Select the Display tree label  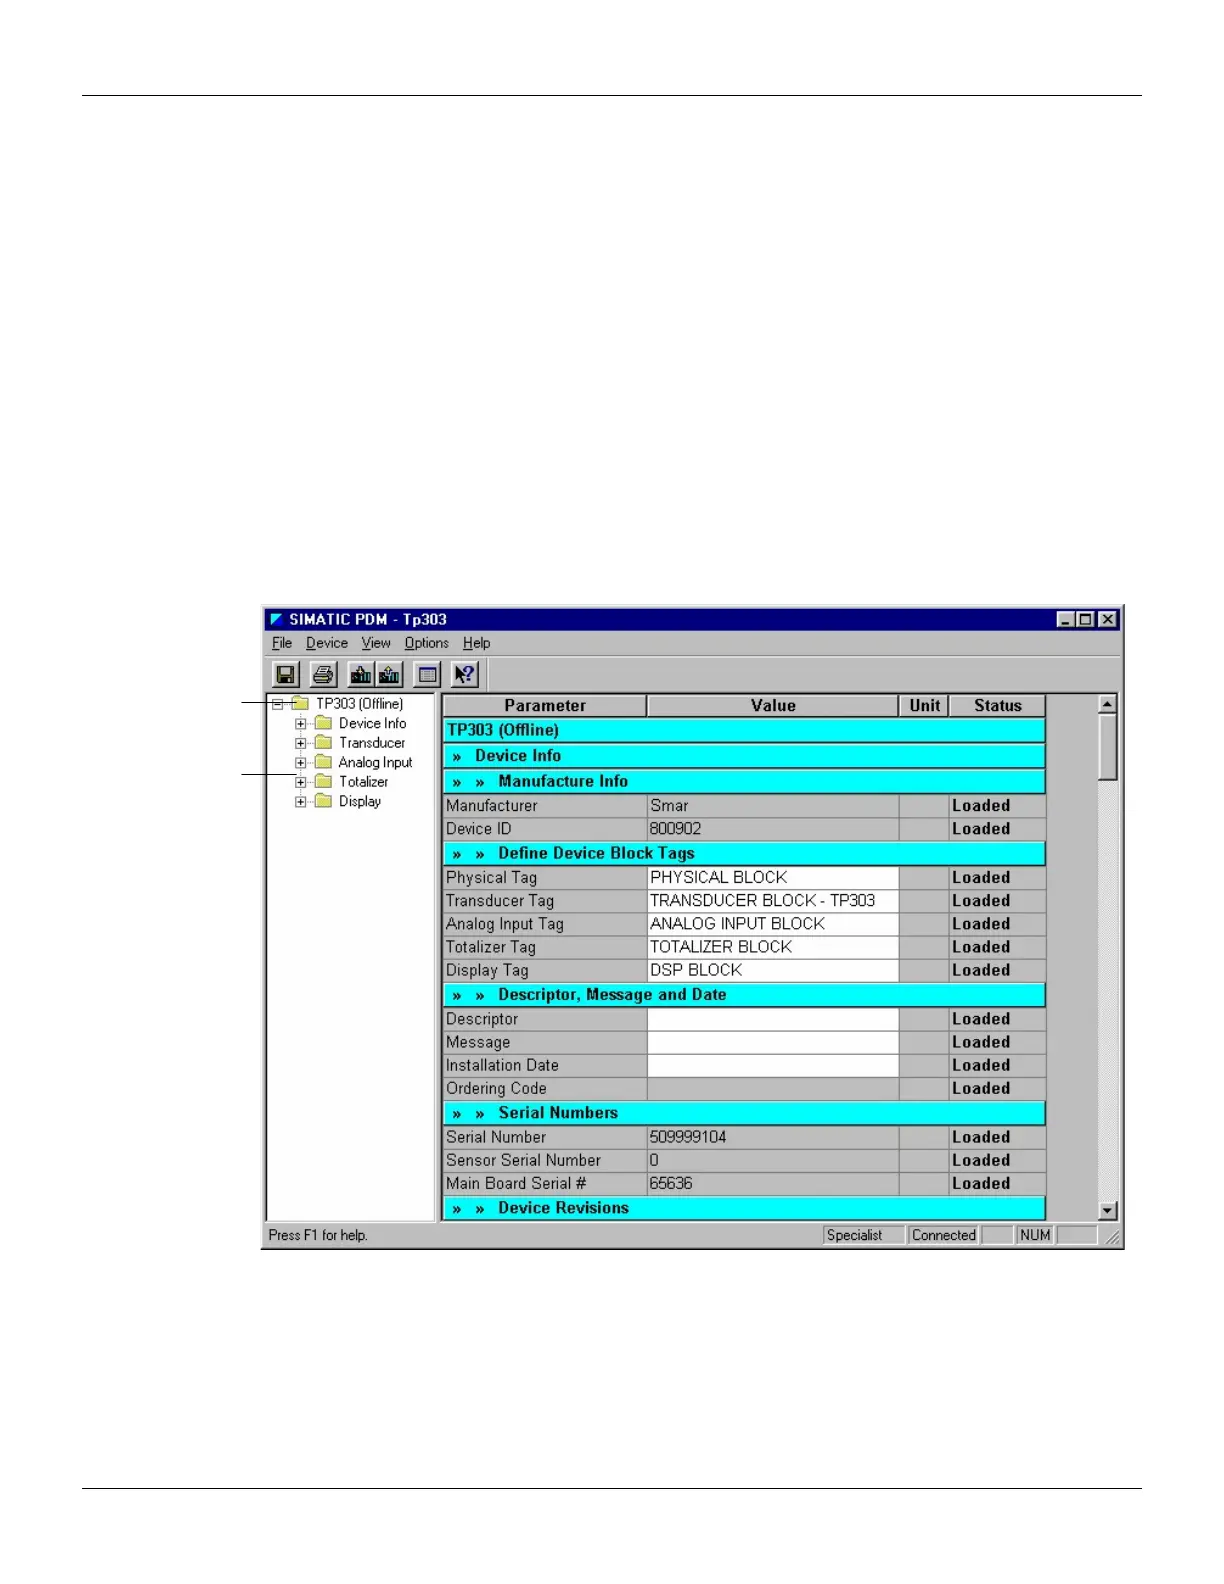pyautogui.click(x=360, y=801)
